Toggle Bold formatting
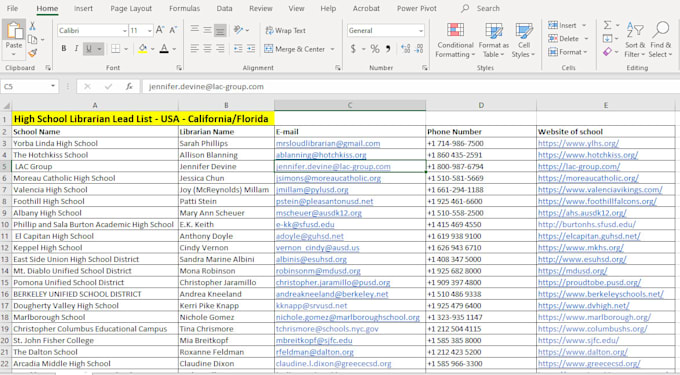The width and height of the screenshot is (680, 375). point(64,49)
